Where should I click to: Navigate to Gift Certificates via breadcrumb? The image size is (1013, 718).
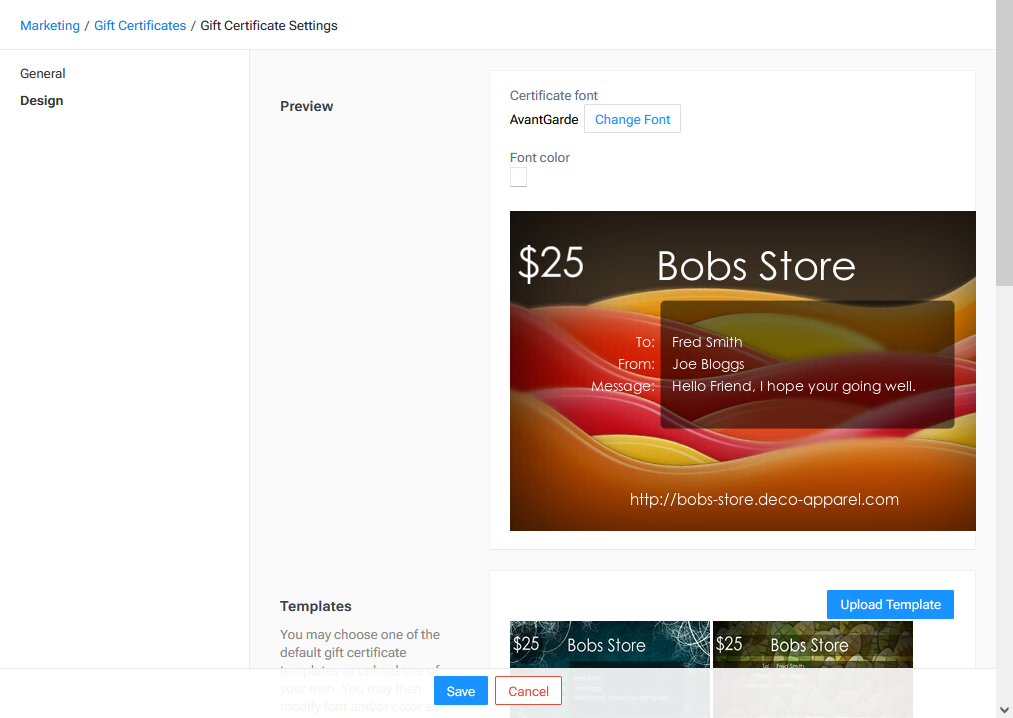pyautogui.click(x=139, y=25)
